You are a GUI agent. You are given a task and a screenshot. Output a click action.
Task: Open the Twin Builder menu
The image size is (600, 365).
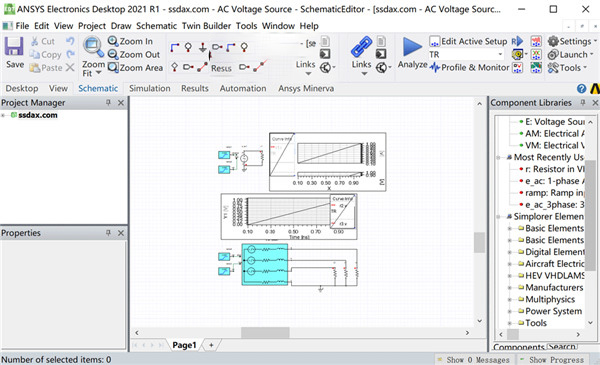click(x=206, y=26)
